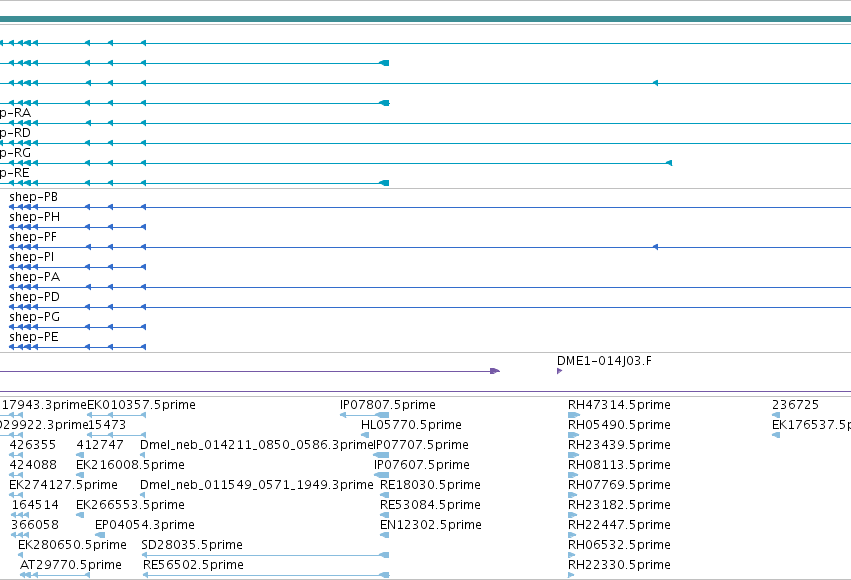Screen dimensions: 851x580
Task: Select EST IP07807.5prime
Action: 388,405
